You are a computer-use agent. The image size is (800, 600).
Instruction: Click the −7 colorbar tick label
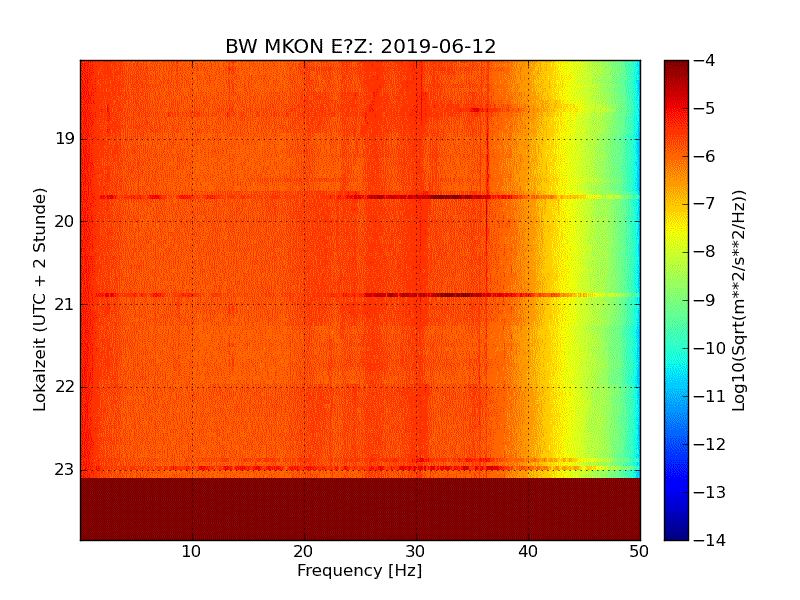(x=705, y=204)
